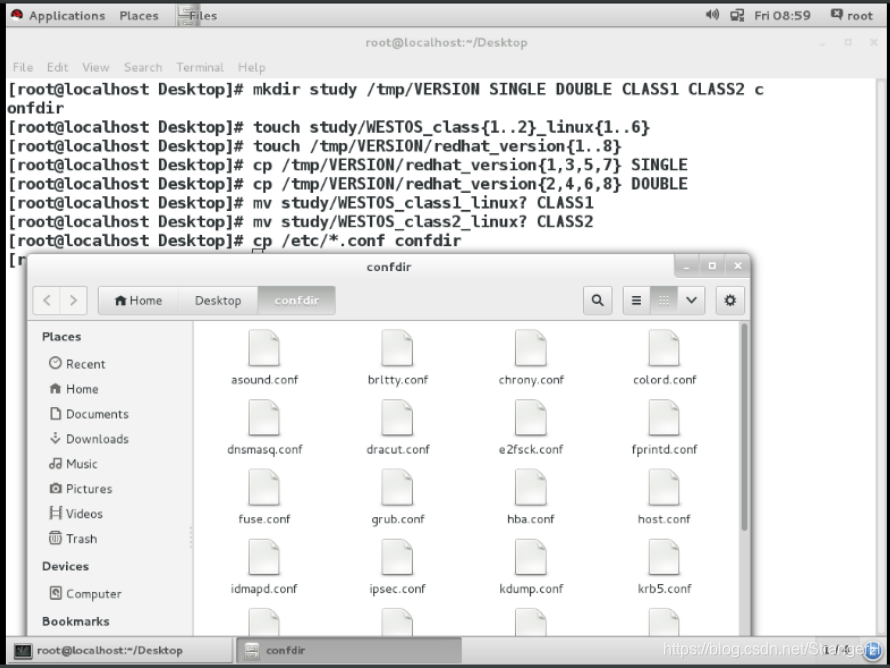The image size is (890, 668).
Task: Select the dnsmasq.conf file icon
Action: 264,418
